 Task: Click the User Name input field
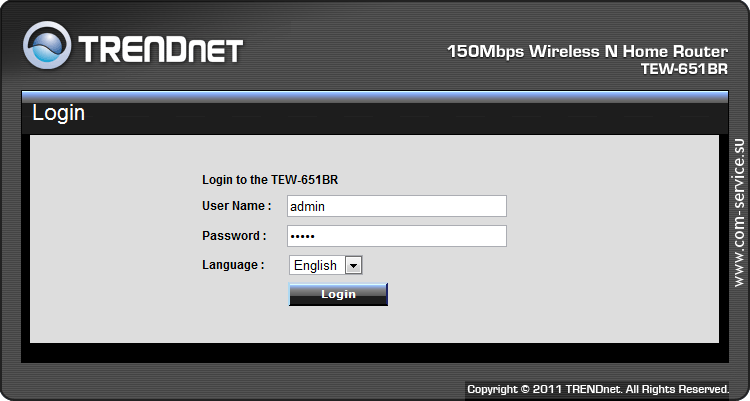tap(397, 206)
